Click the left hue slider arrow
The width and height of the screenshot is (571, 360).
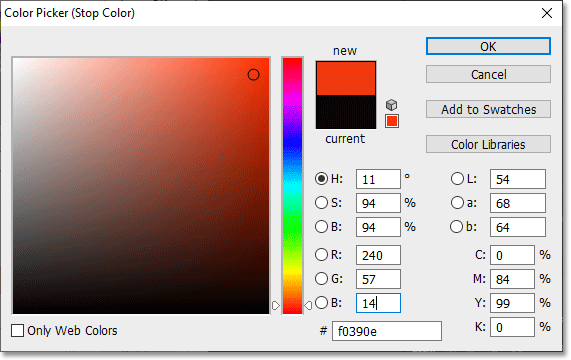[276, 305]
